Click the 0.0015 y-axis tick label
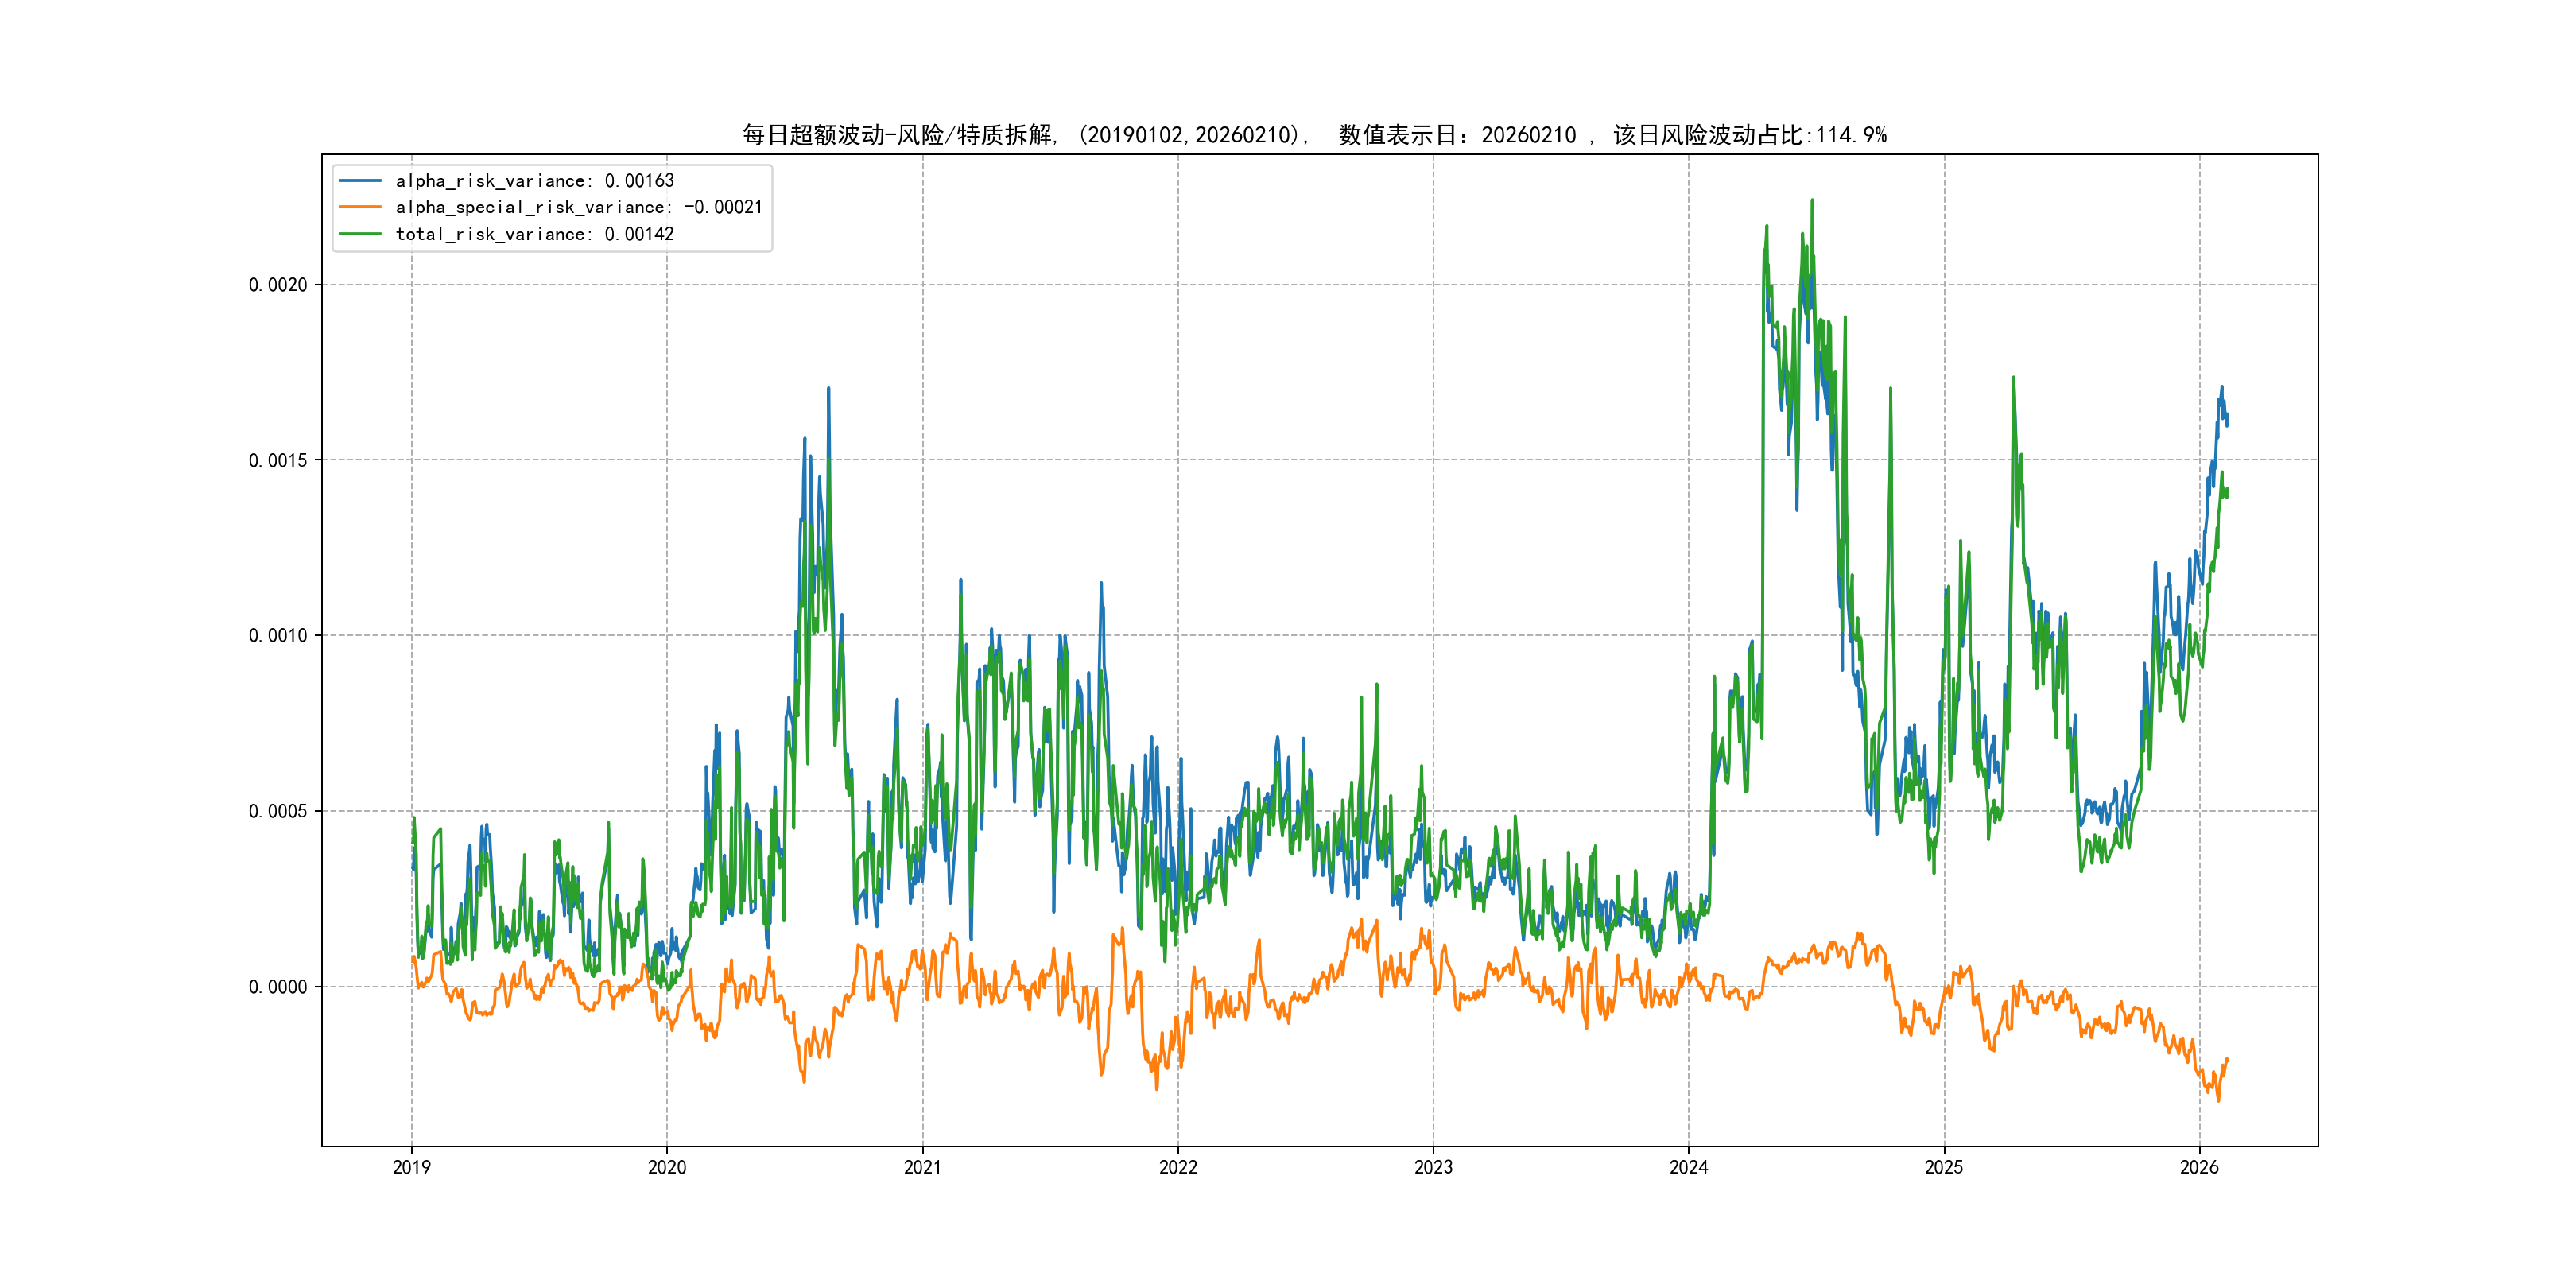Image resolution: width=2576 pixels, height=1288 pixels. [278, 460]
